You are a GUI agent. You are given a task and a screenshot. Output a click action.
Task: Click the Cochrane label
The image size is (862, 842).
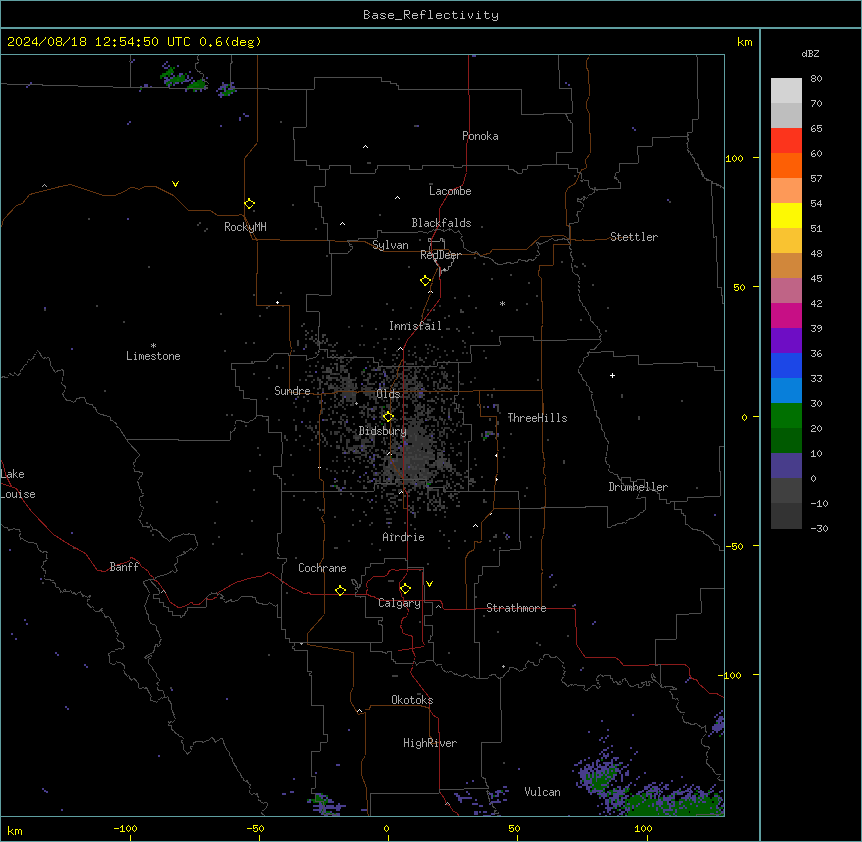322,568
